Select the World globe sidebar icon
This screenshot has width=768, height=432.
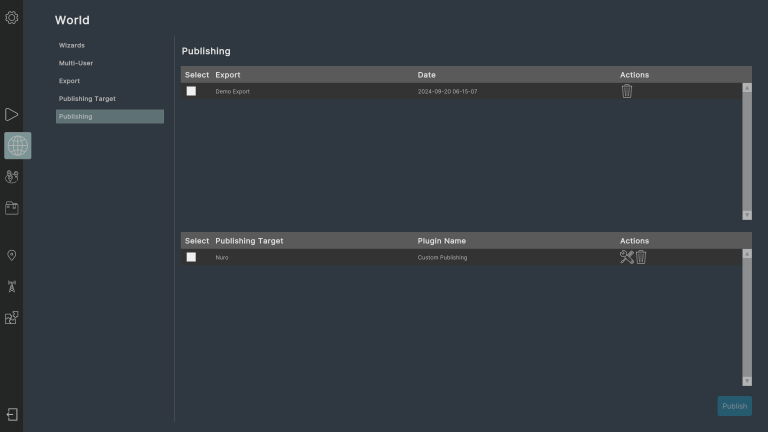18,145
